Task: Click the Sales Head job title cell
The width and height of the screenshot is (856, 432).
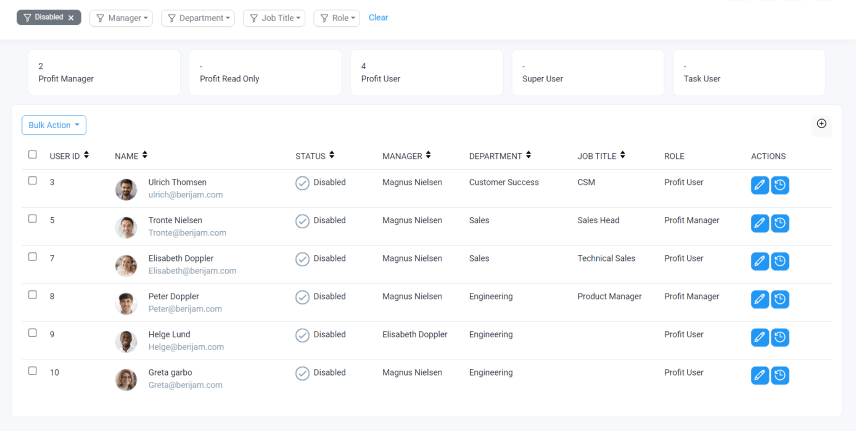Action: tap(598, 220)
